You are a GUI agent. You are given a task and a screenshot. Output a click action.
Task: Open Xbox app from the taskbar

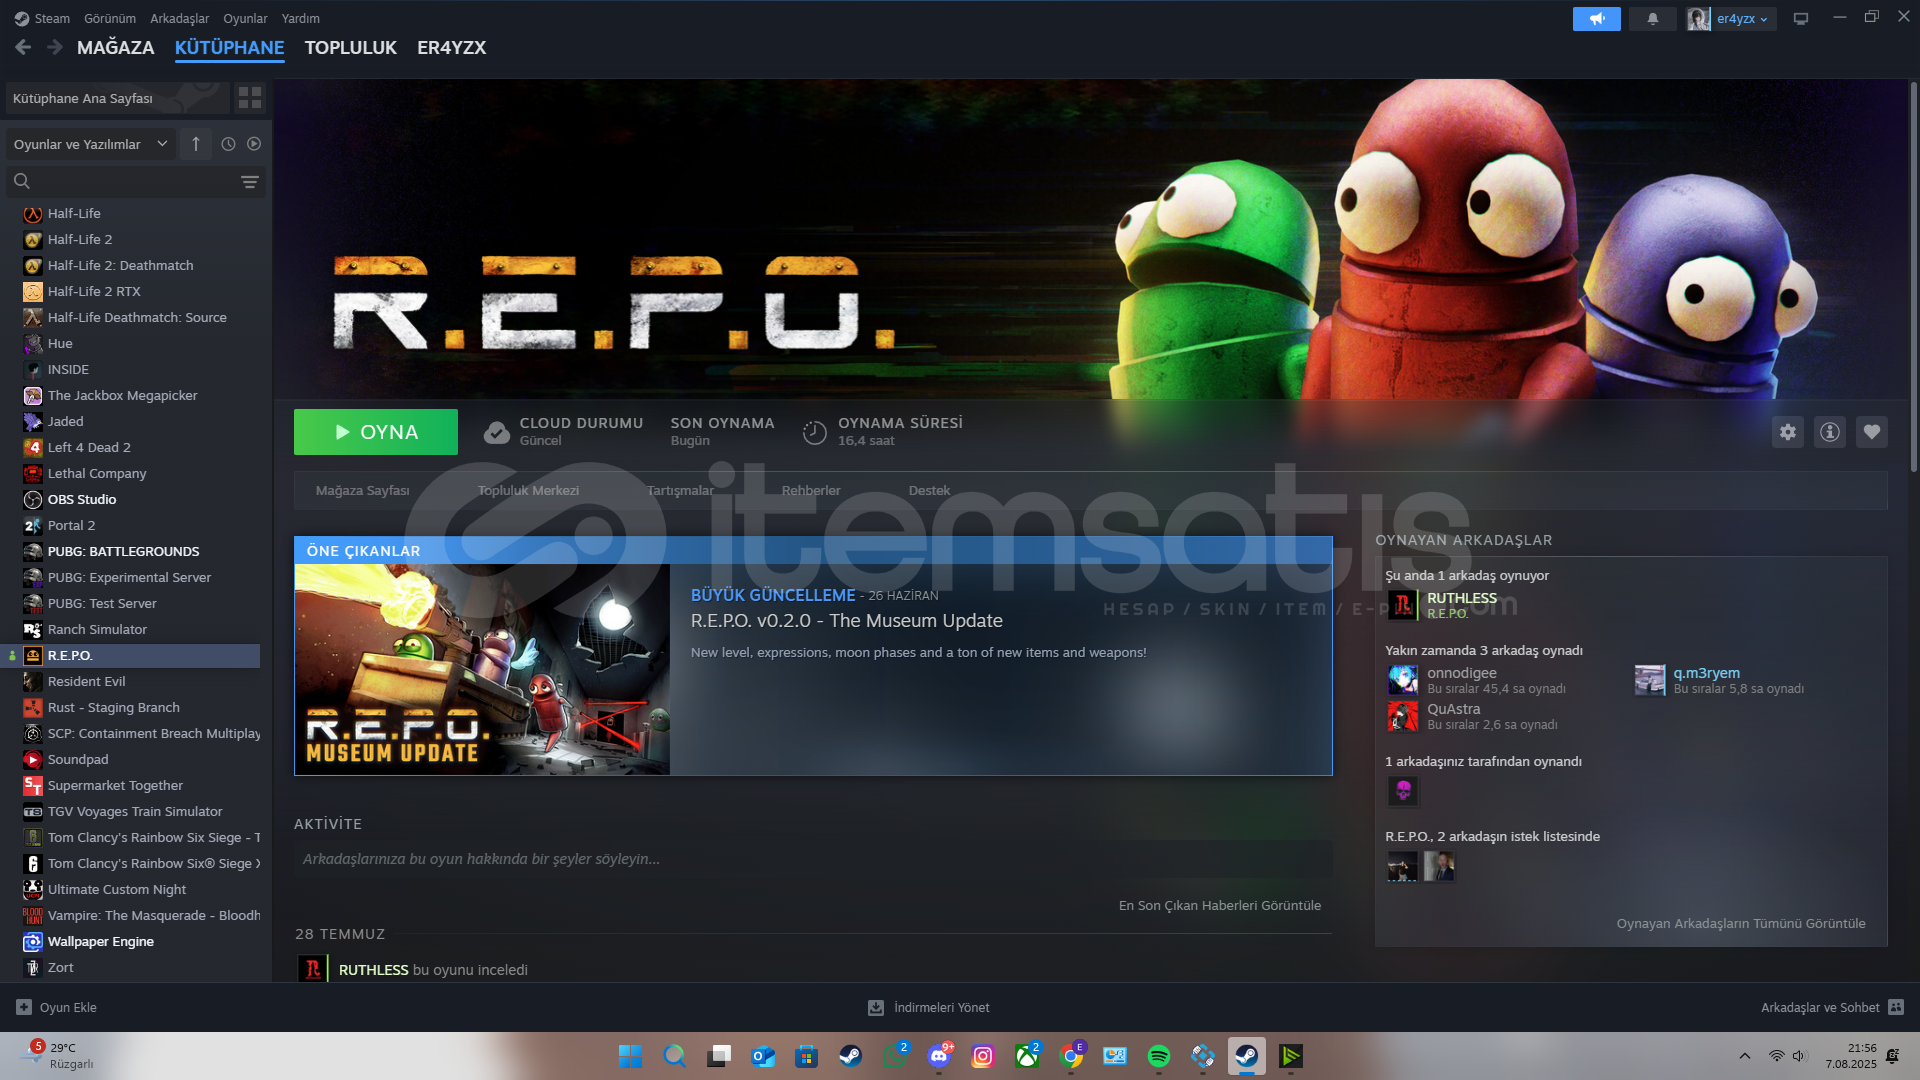click(x=1027, y=1056)
